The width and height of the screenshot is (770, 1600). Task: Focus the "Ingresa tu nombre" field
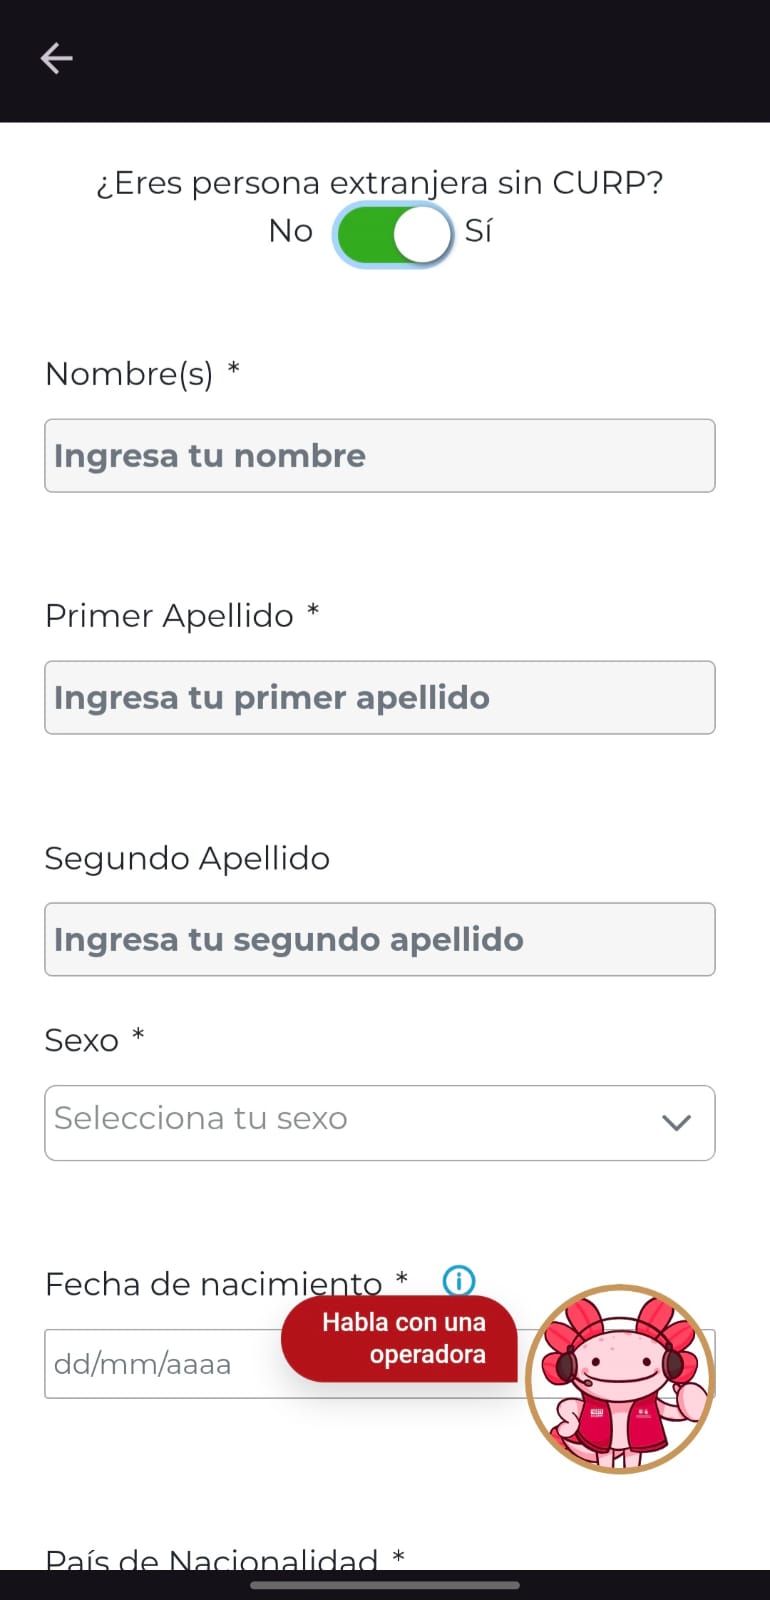pyautogui.click(x=380, y=456)
